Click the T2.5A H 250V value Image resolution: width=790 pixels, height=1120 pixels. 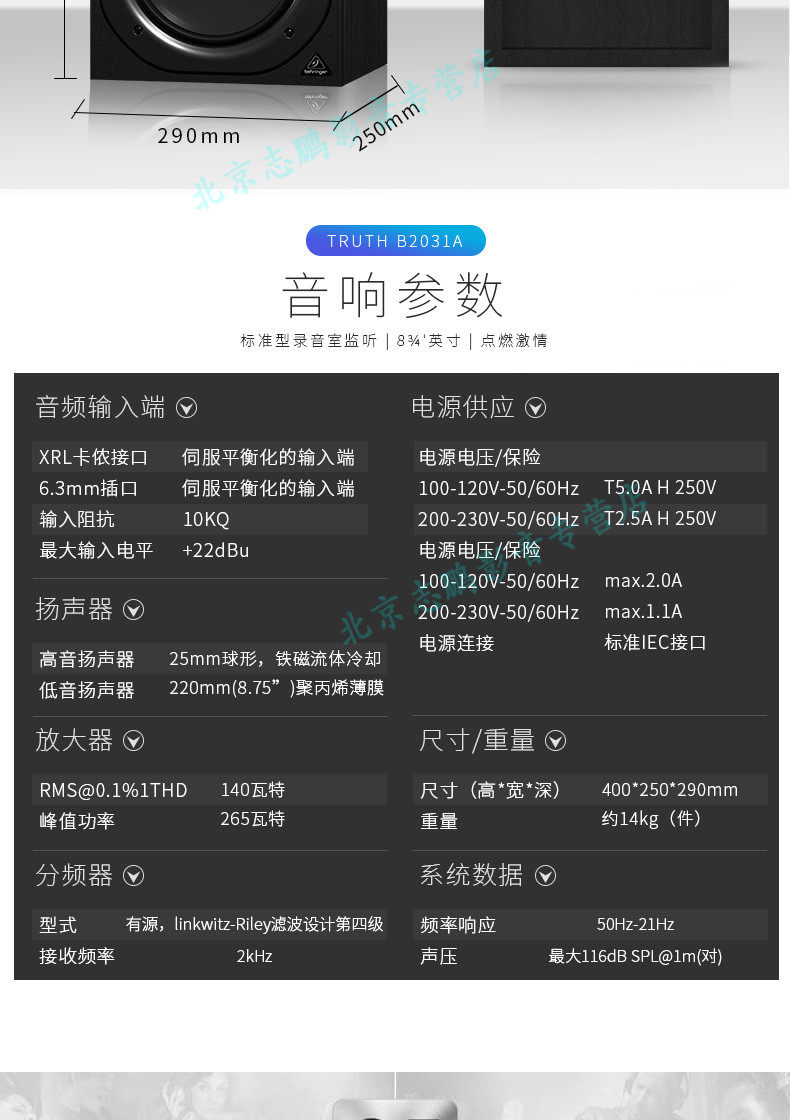pyautogui.click(x=660, y=519)
